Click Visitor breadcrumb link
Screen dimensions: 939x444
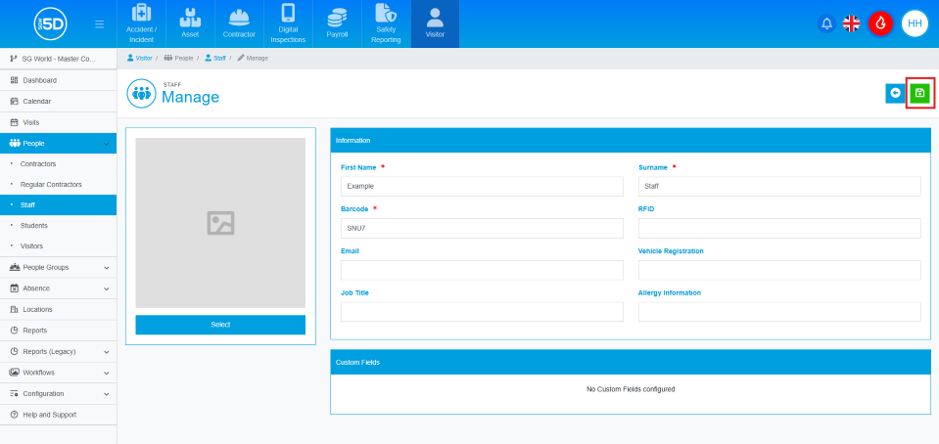140,58
